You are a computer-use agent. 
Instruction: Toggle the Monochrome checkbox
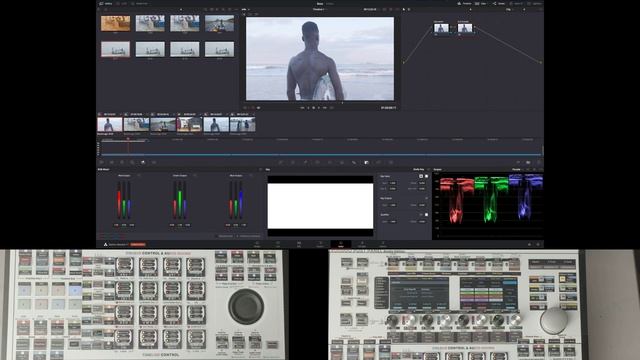[217, 236]
